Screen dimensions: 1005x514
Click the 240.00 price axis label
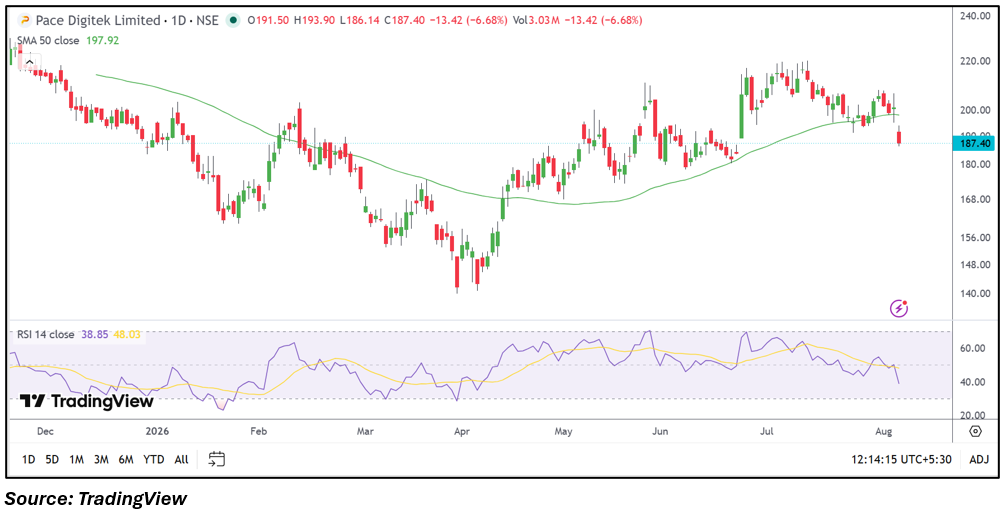(976, 17)
